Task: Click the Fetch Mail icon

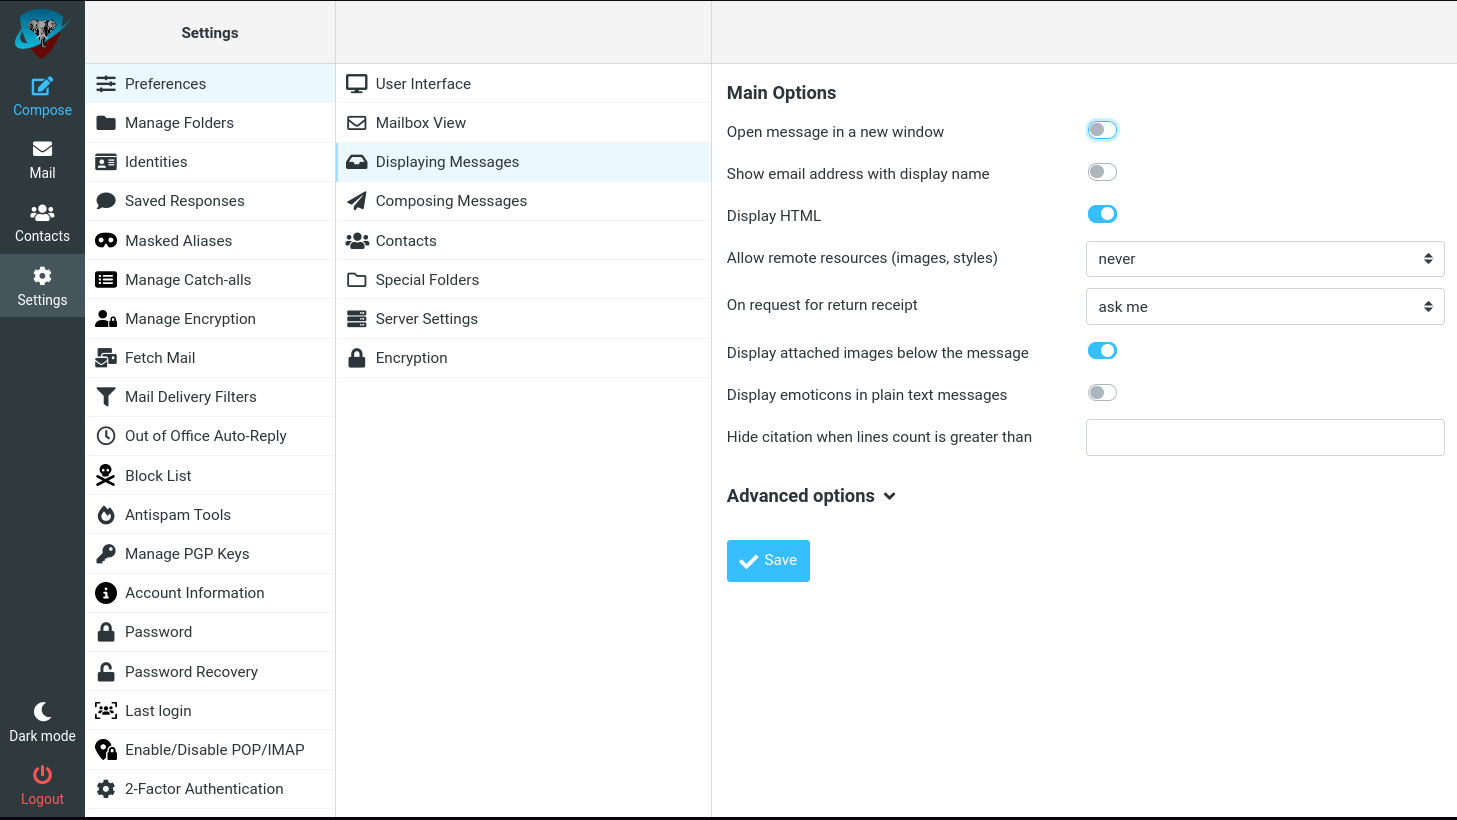Action: click(x=106, y=358)
